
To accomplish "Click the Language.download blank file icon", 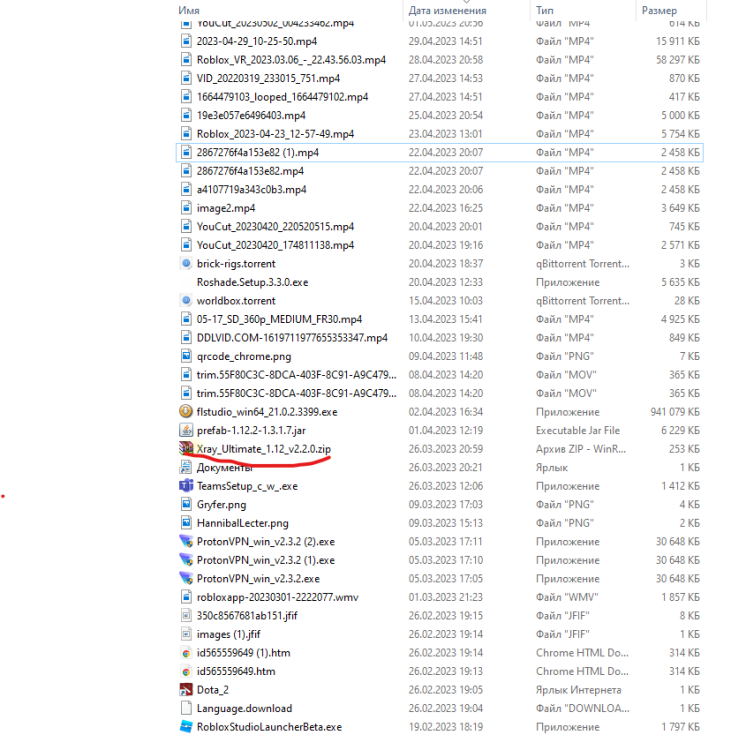I will [186, 708].
